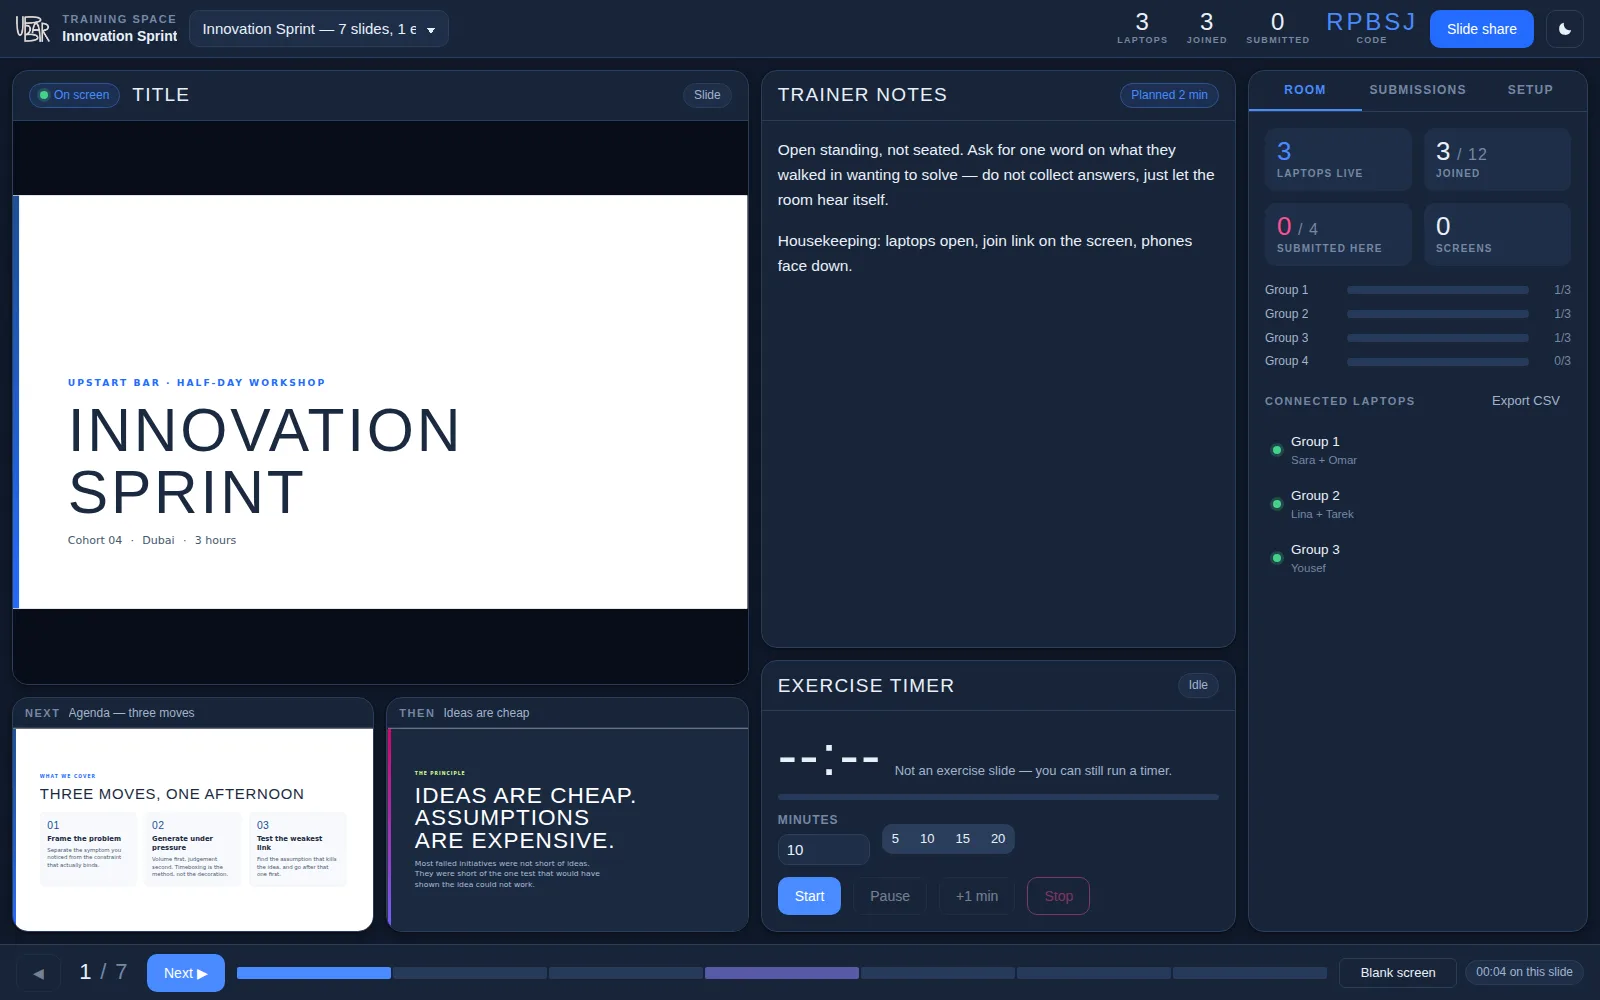Select the 10 minutes preset

[927, 839]
